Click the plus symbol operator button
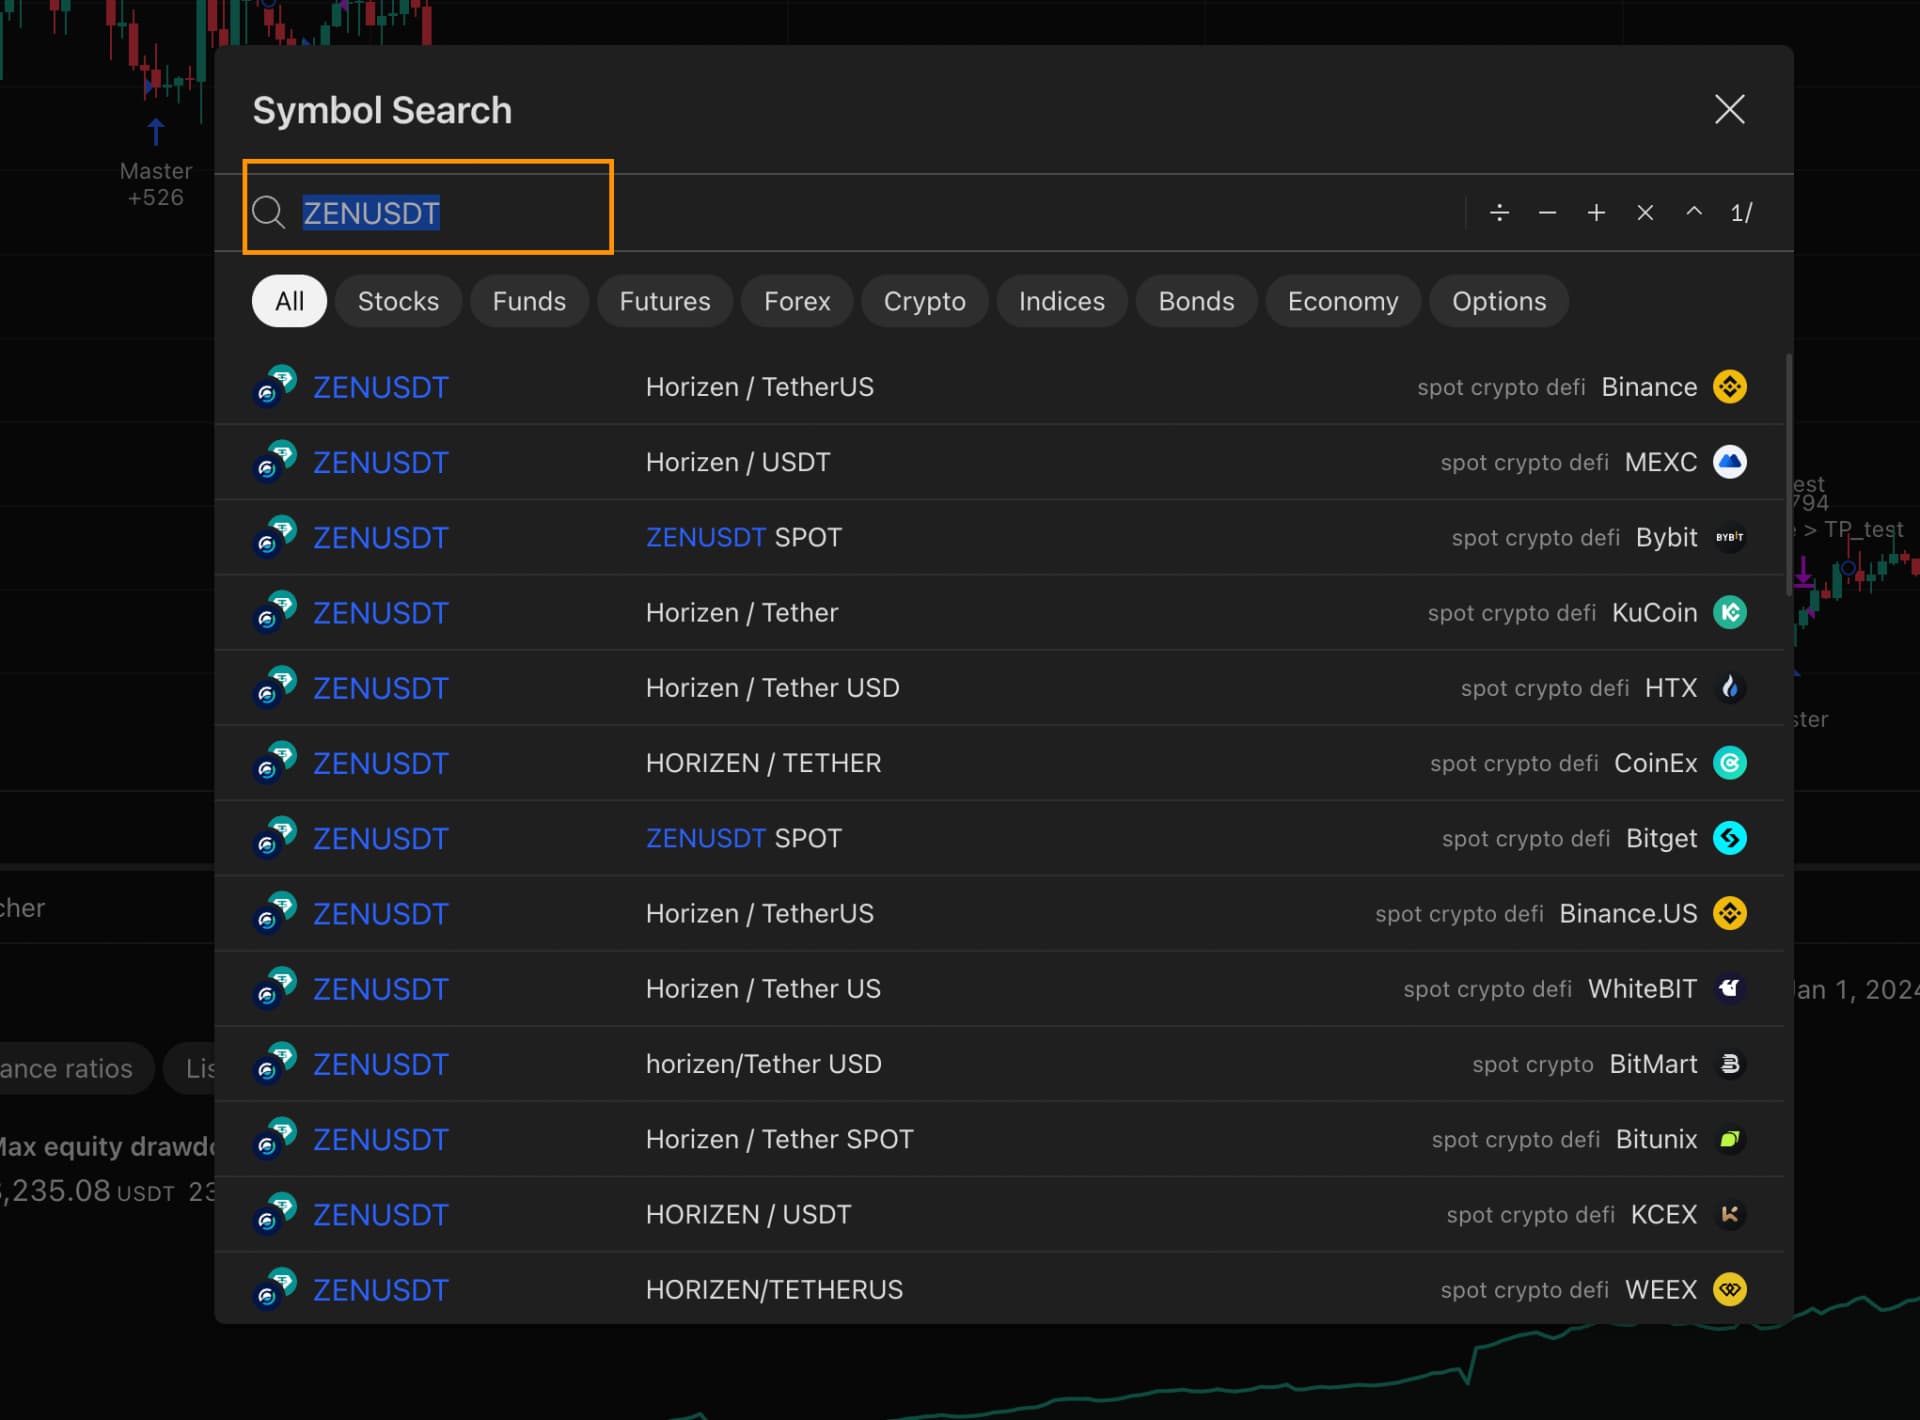The image size is (1920, 1420). click(1596, 212)
